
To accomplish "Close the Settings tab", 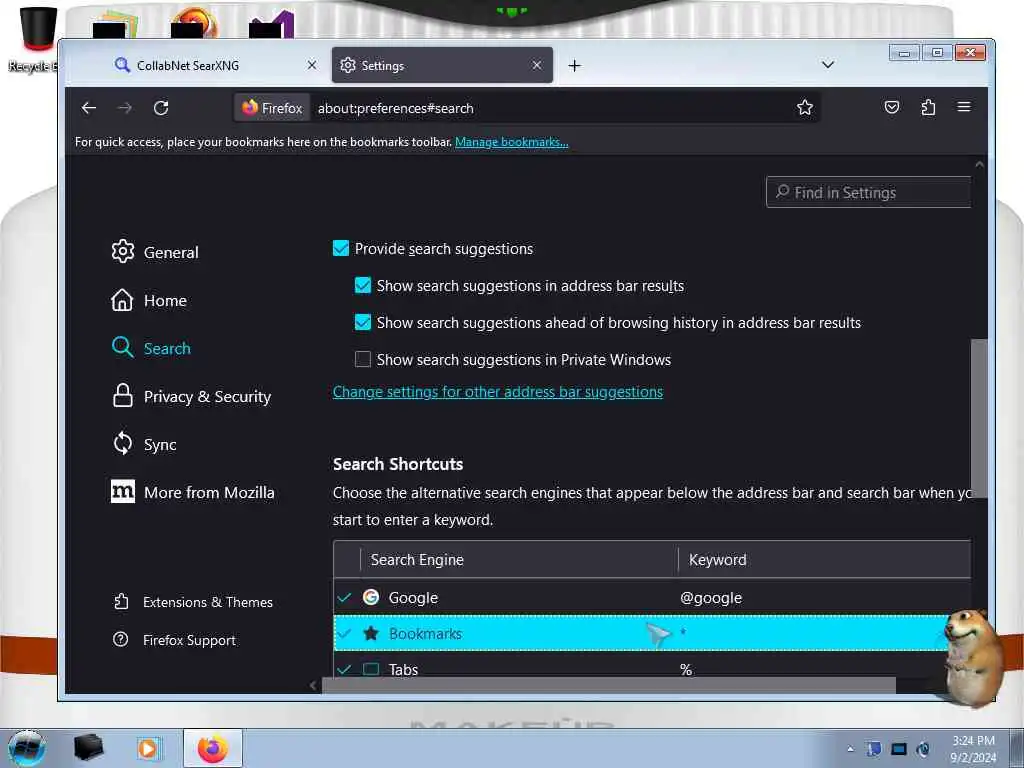I will tap(536, 65).
